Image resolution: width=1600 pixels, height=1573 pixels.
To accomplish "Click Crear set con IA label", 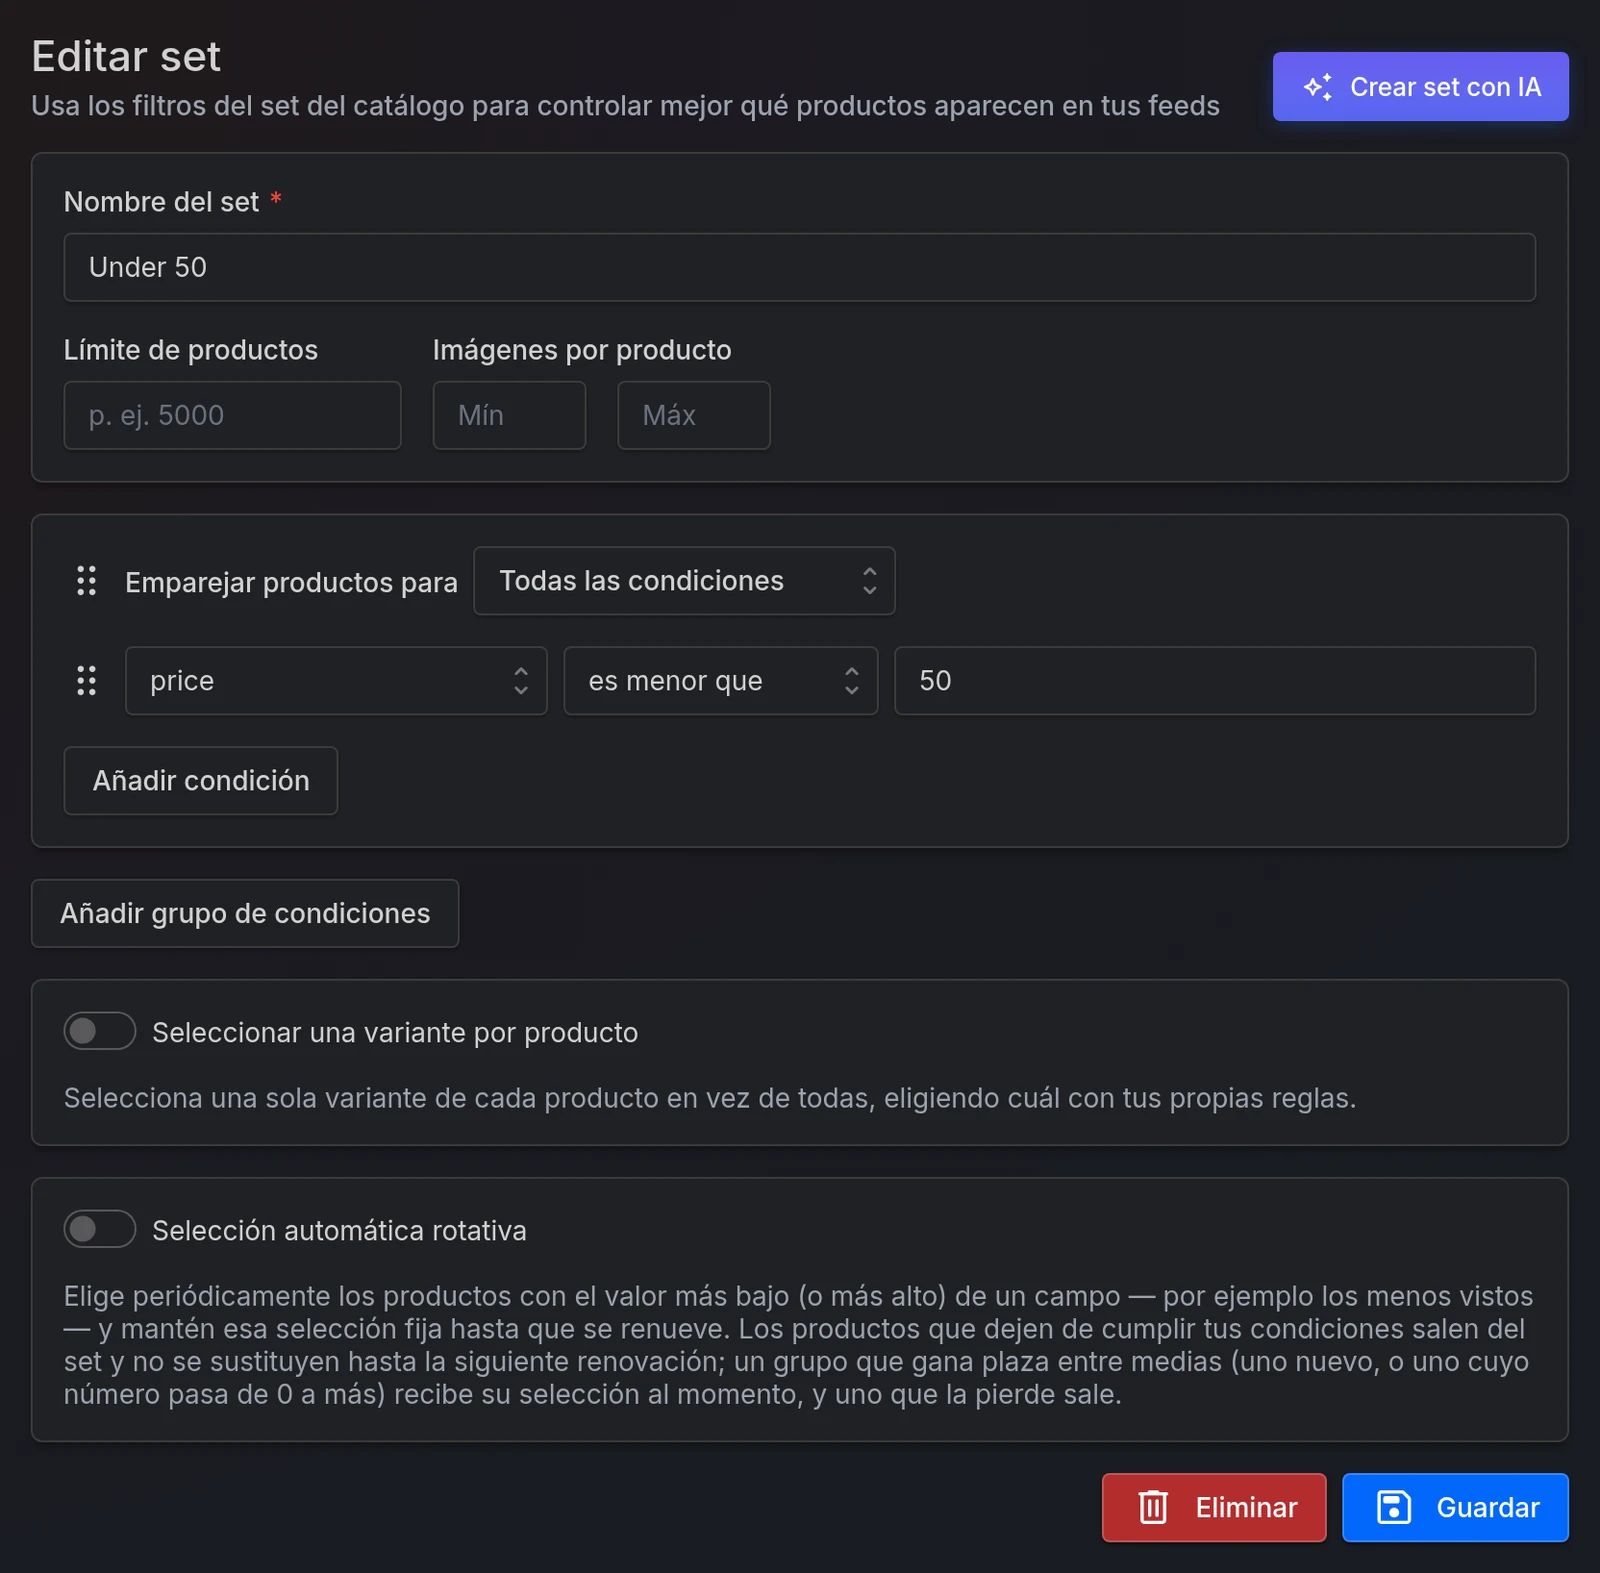I will coord(1445,87).
